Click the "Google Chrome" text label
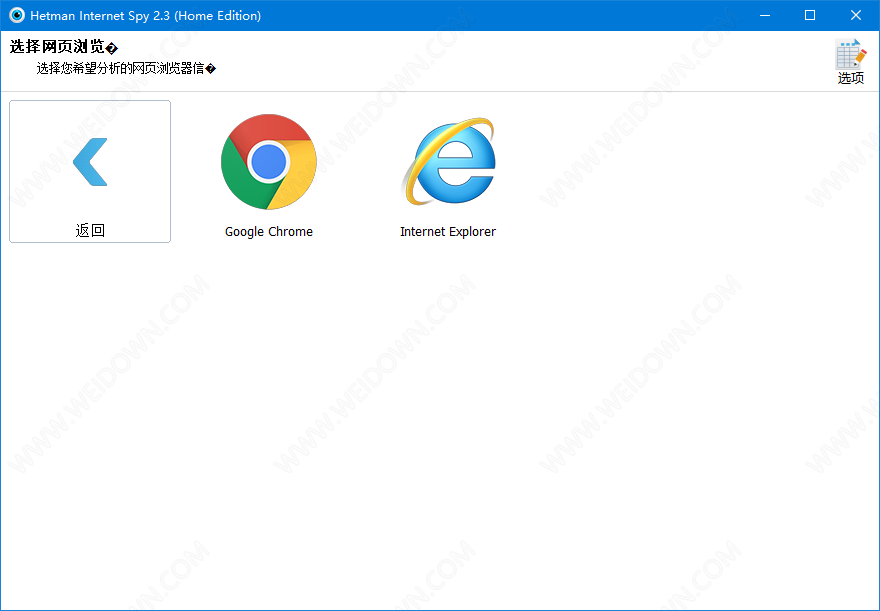Viewport: 880px width, 611px height. pos(269,232)
